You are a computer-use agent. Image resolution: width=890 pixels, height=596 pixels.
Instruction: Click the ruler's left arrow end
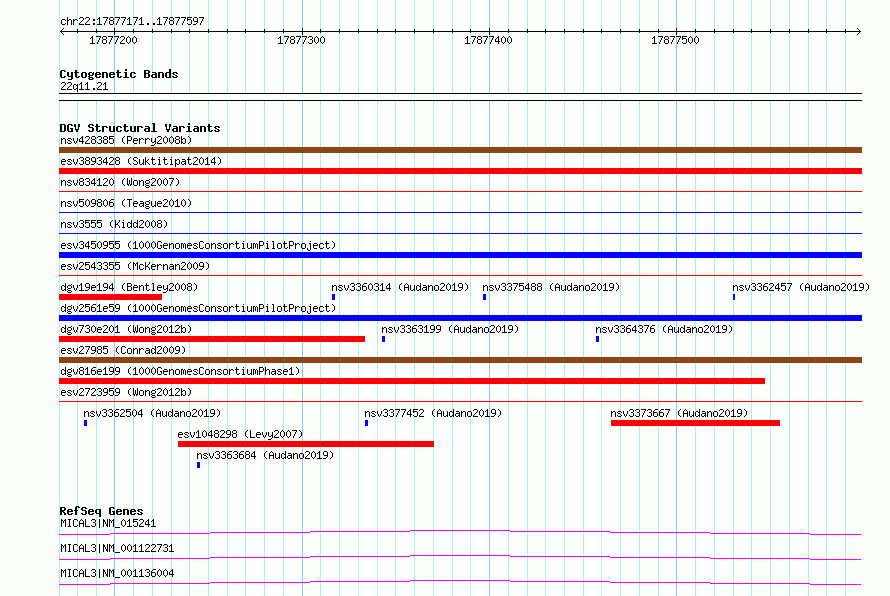(62, 31)
